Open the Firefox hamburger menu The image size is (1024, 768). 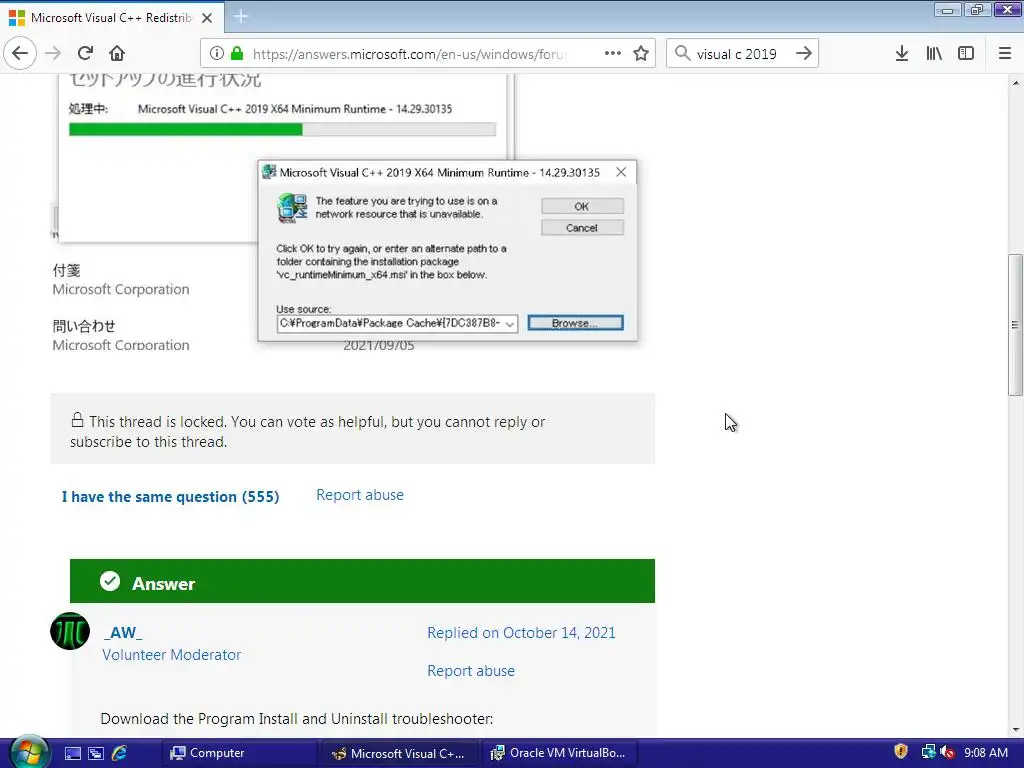pyautogui.click(x=1005, y=54)
